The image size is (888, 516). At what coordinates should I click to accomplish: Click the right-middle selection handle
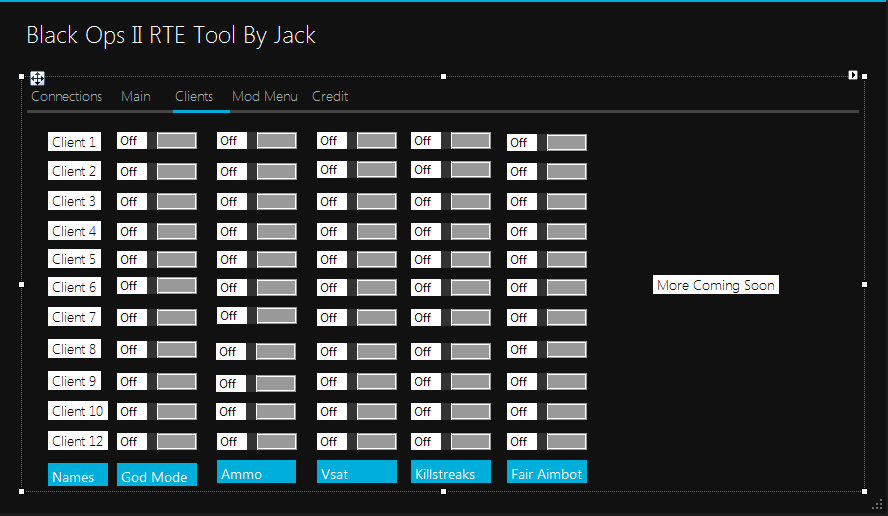click(864, 284)
